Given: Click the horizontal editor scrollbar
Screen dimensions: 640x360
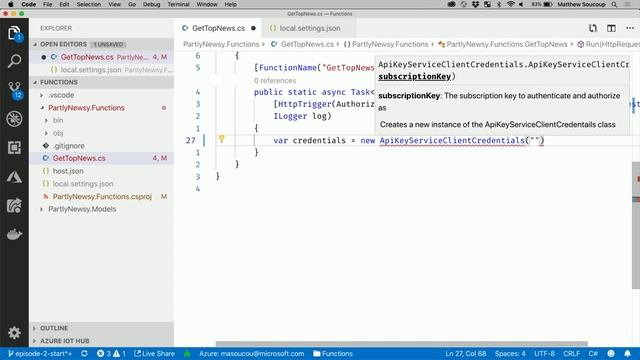Looking at the screenshot, I should coord(402,343).
